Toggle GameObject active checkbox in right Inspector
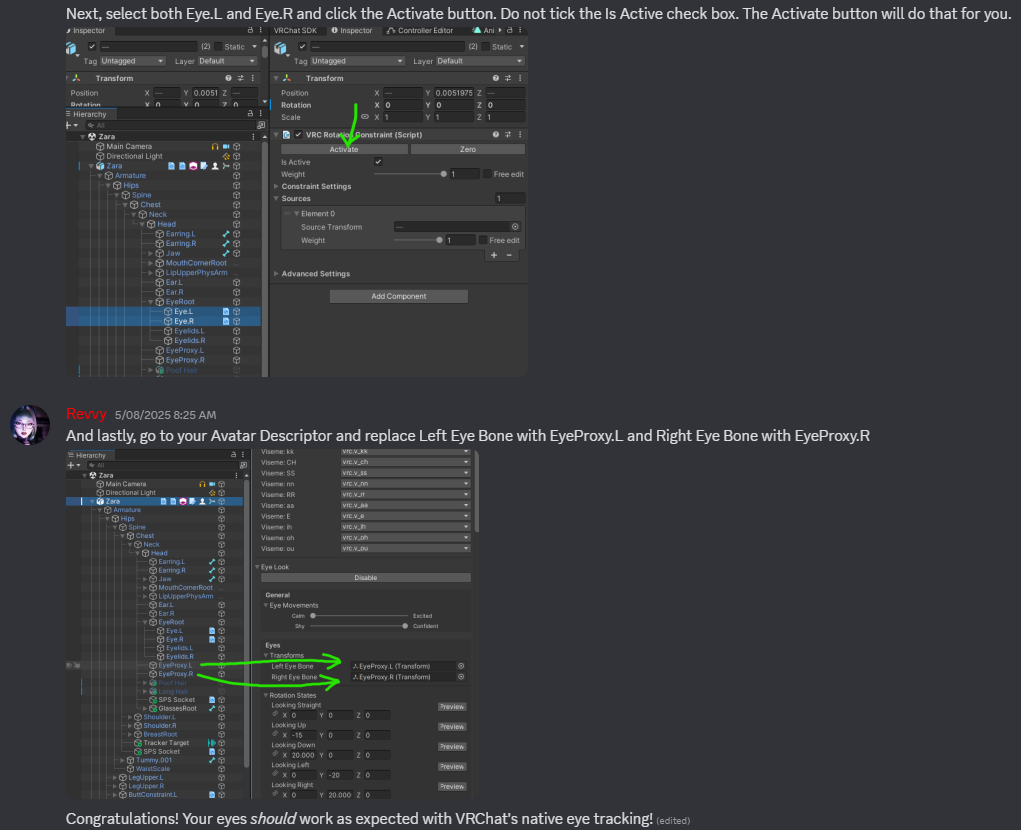This screenshot has height=830, width=1021. 302,46
